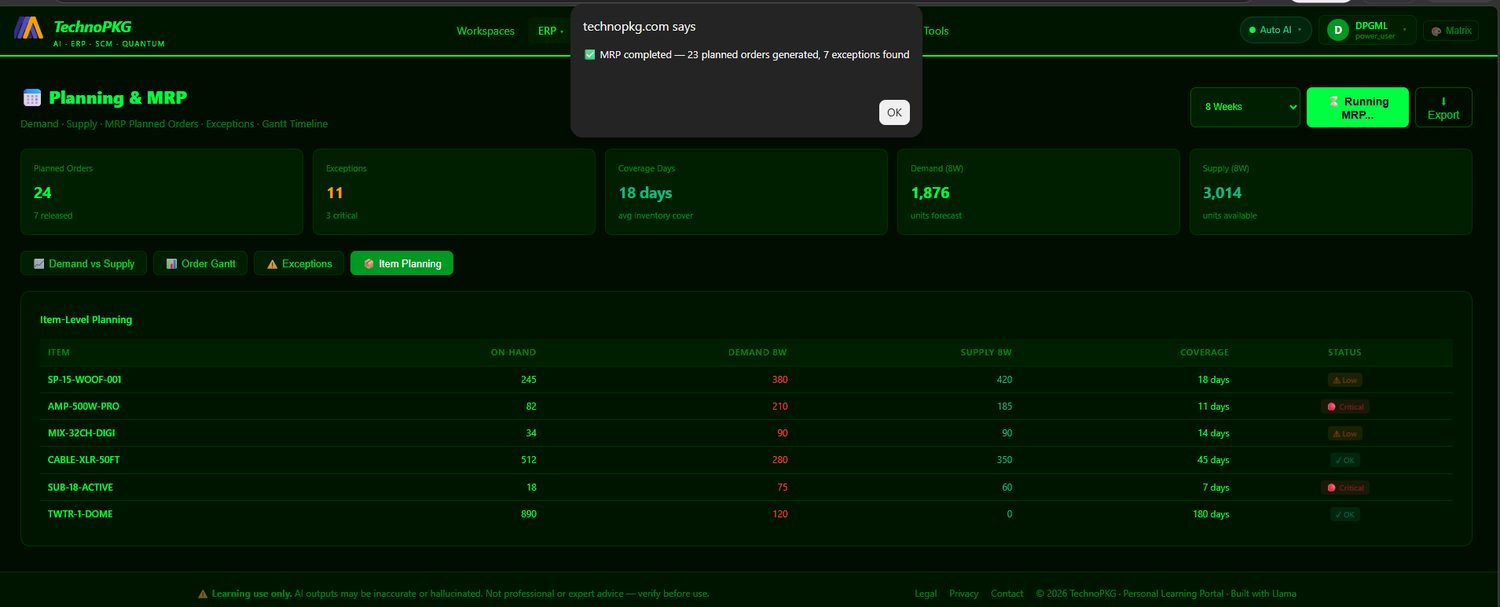Click the DEMAND 8W column header

click(x=757, y=352)
